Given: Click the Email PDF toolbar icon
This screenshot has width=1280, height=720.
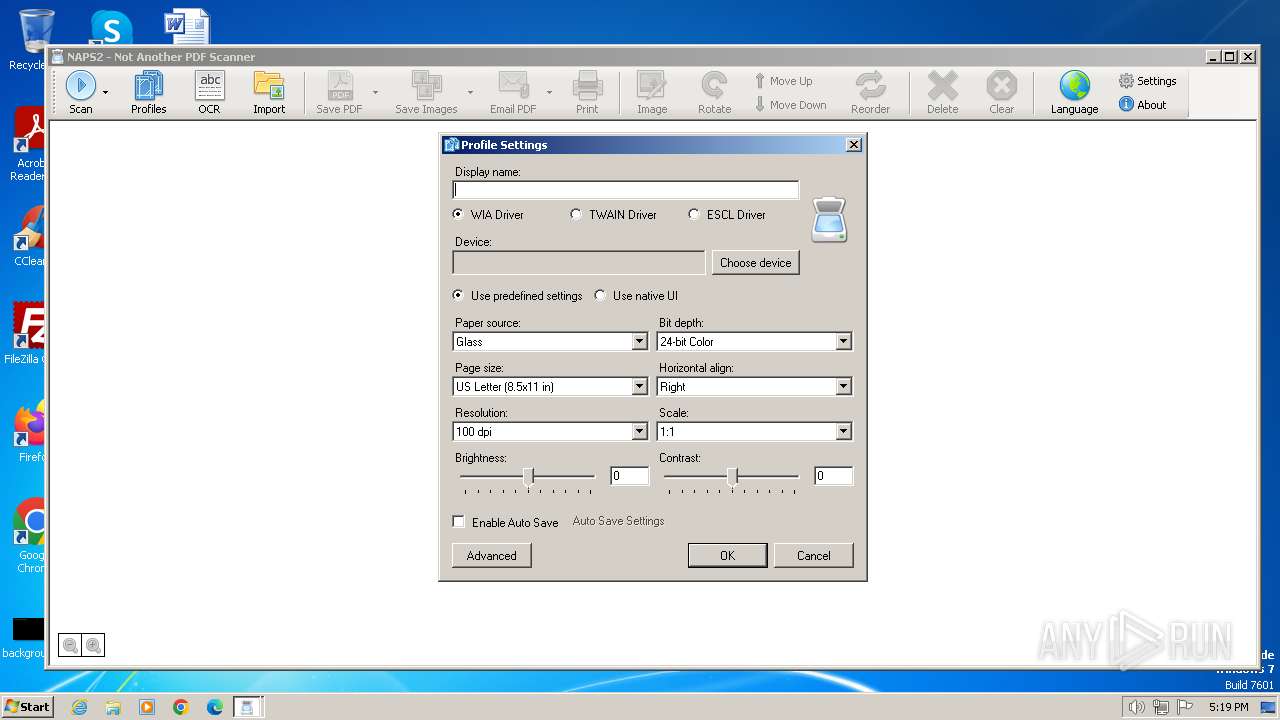Looking at the screenshot, I should [x=513, y=93].
